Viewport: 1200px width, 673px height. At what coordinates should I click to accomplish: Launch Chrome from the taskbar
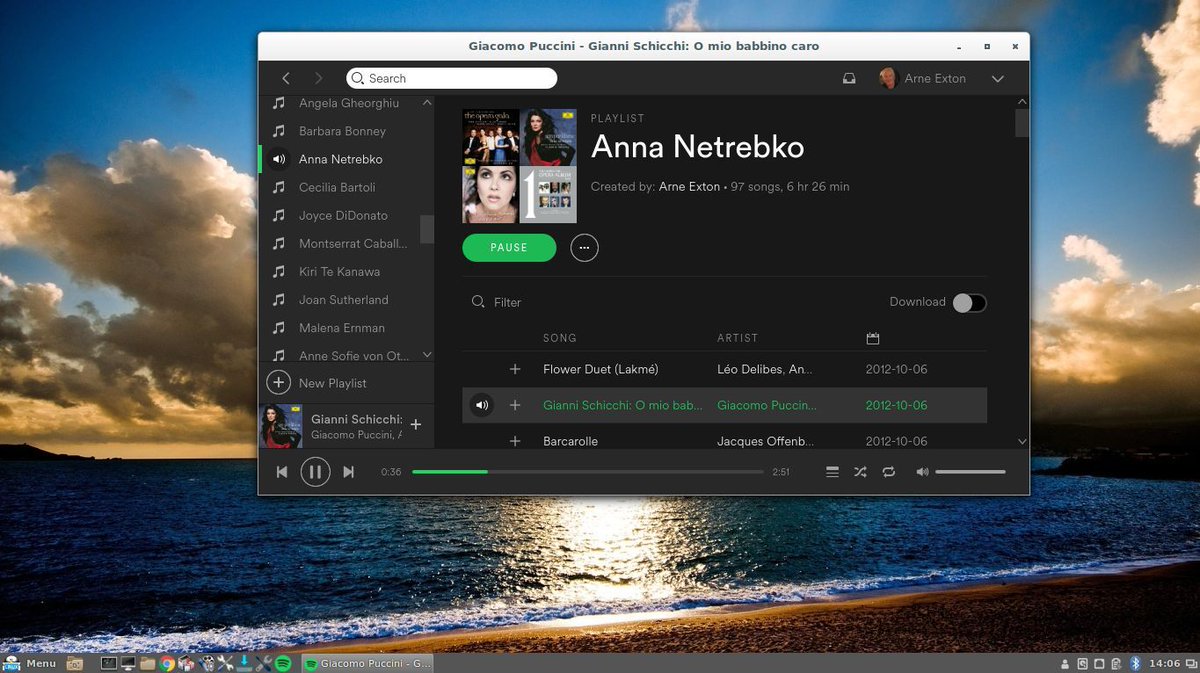click(167, 663)
